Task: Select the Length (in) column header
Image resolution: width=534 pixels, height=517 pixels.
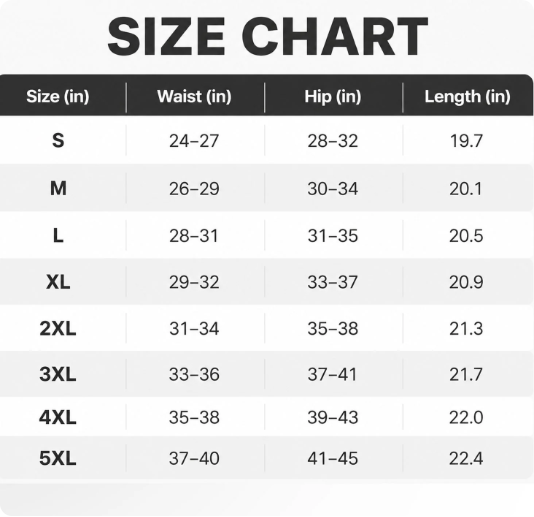Action: [x=467, y=97]
